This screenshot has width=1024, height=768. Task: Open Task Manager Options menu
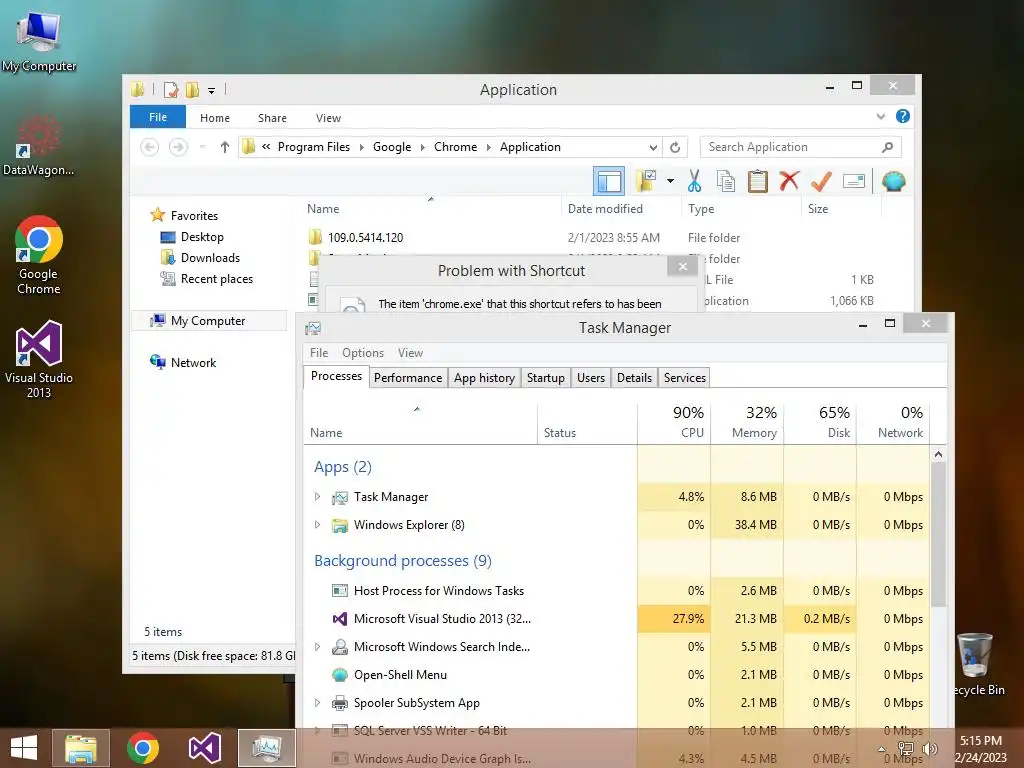click(363, 353)
